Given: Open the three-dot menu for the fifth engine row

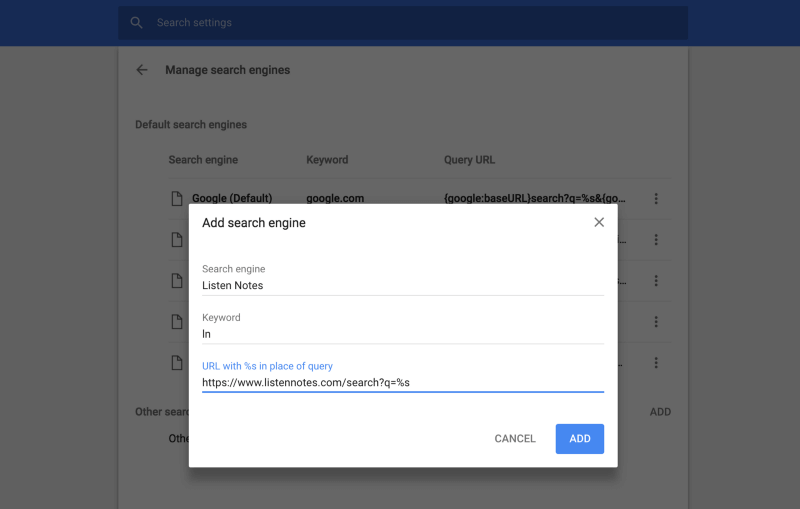Looking at the screenshot, I should click(656, 363).
